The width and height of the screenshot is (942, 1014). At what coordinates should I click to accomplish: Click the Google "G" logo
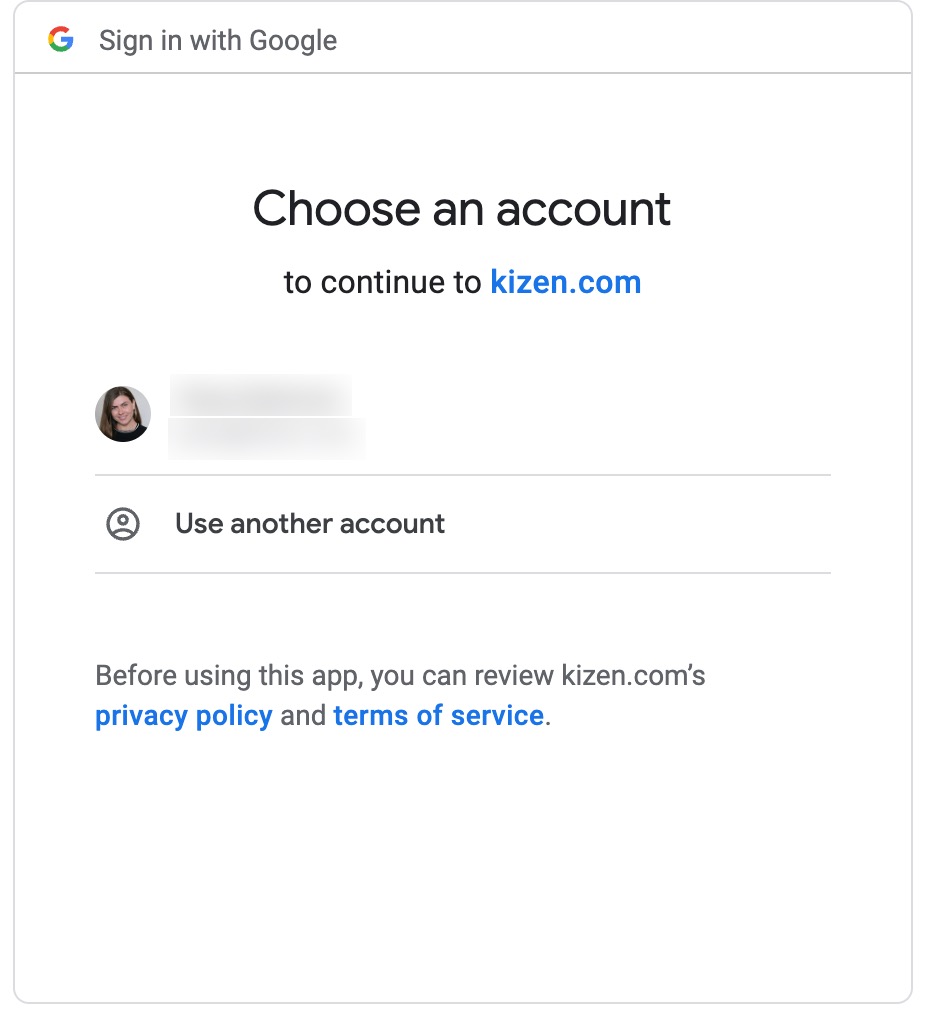[x=61, y=40]
